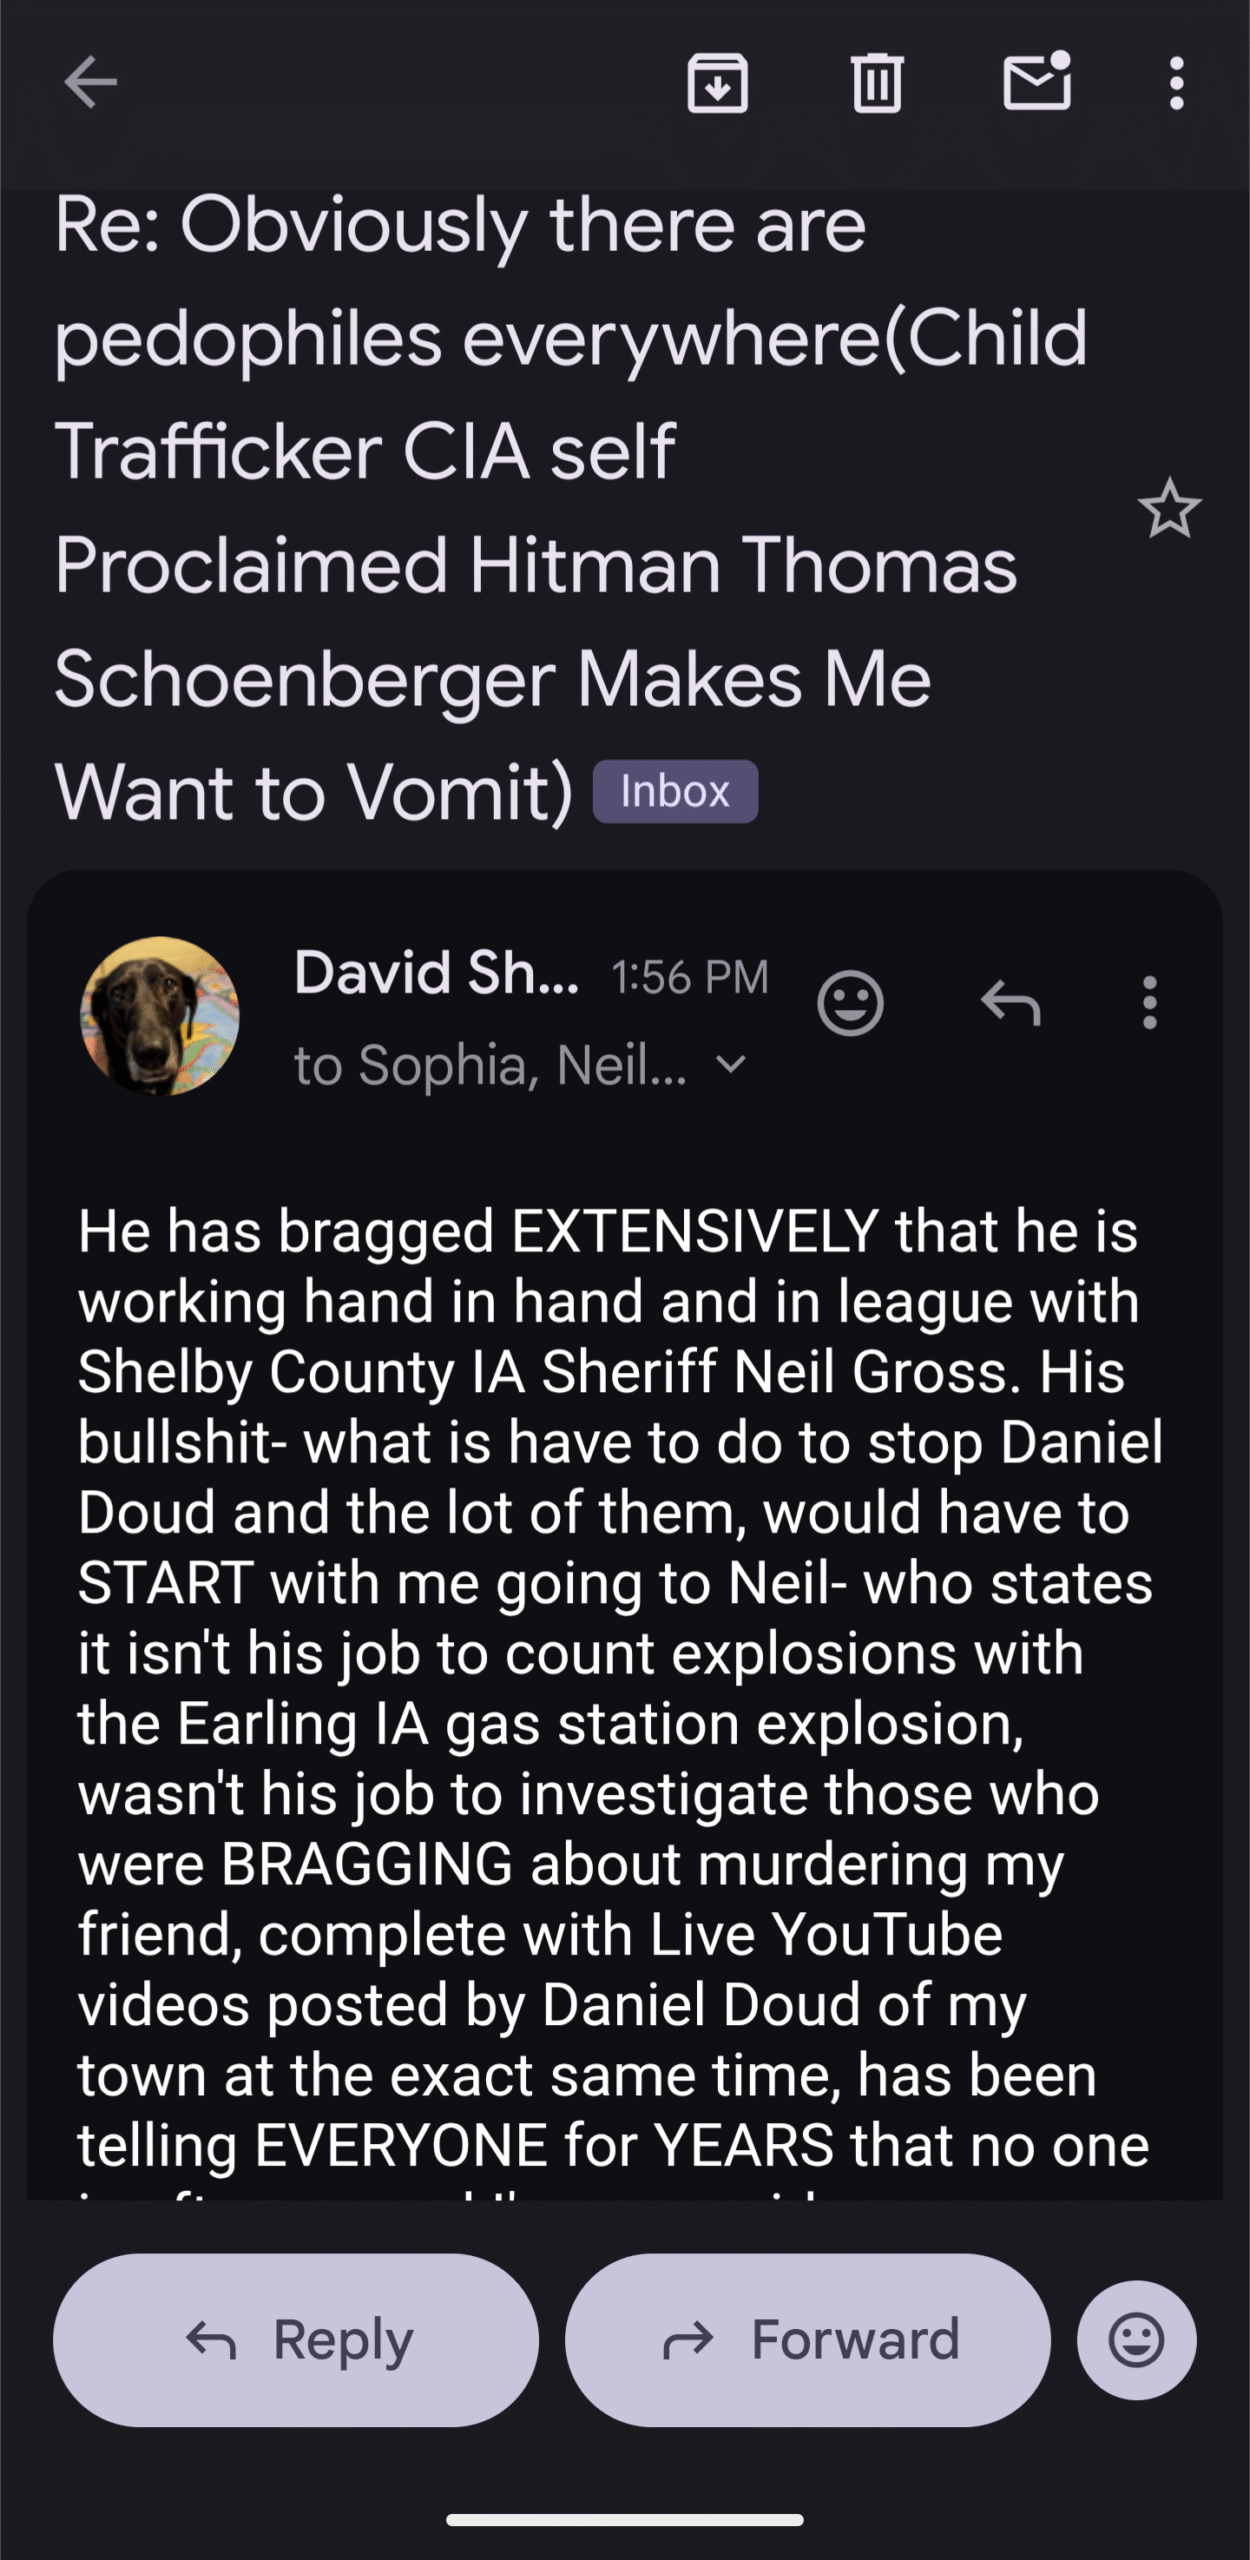
Task: Tap the sender name David Sh...
Action: 436,973
